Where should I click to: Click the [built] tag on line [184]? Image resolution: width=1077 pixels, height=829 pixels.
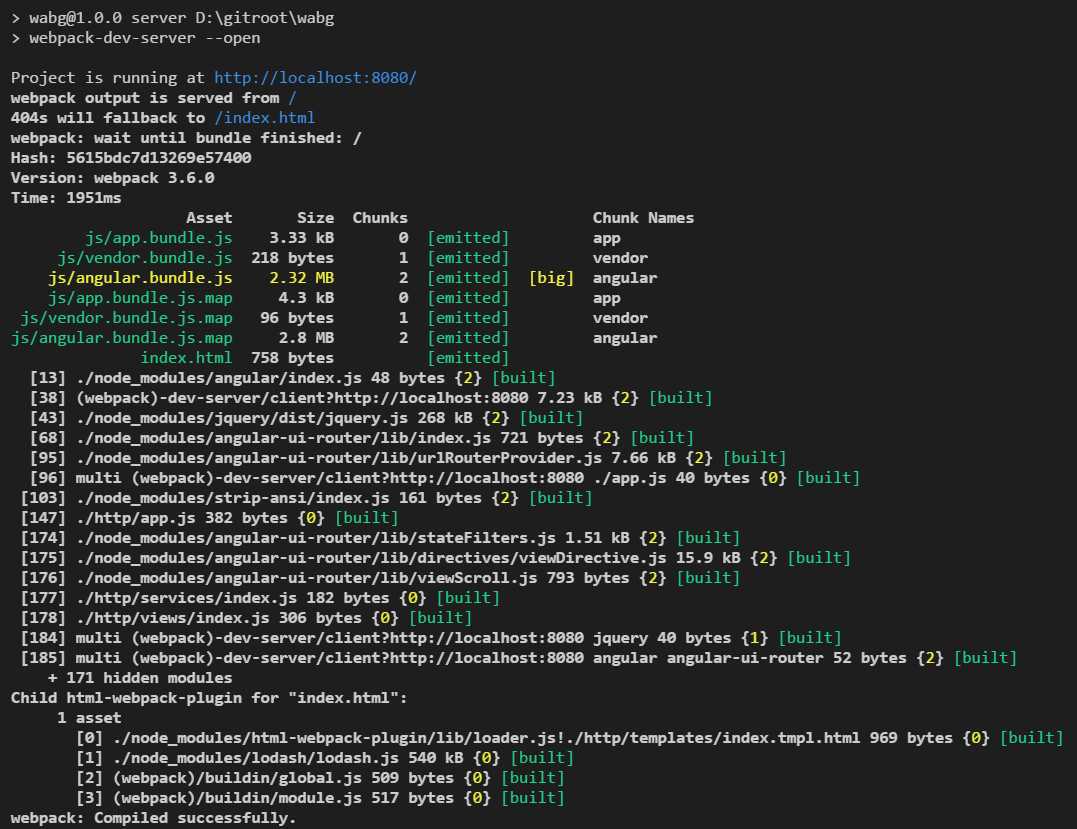point(810,637)
